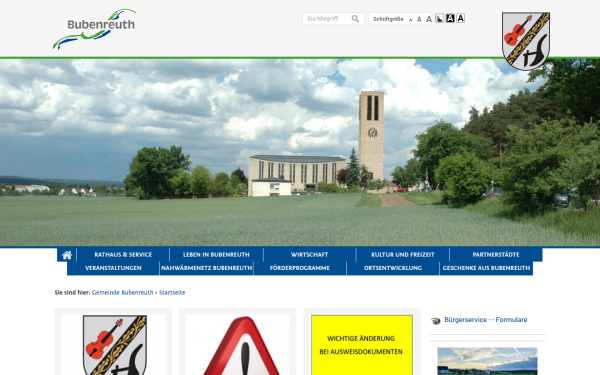
Task: Open the Geschenke aus Bubenreuth menu
Action: [x=486, y=268]
